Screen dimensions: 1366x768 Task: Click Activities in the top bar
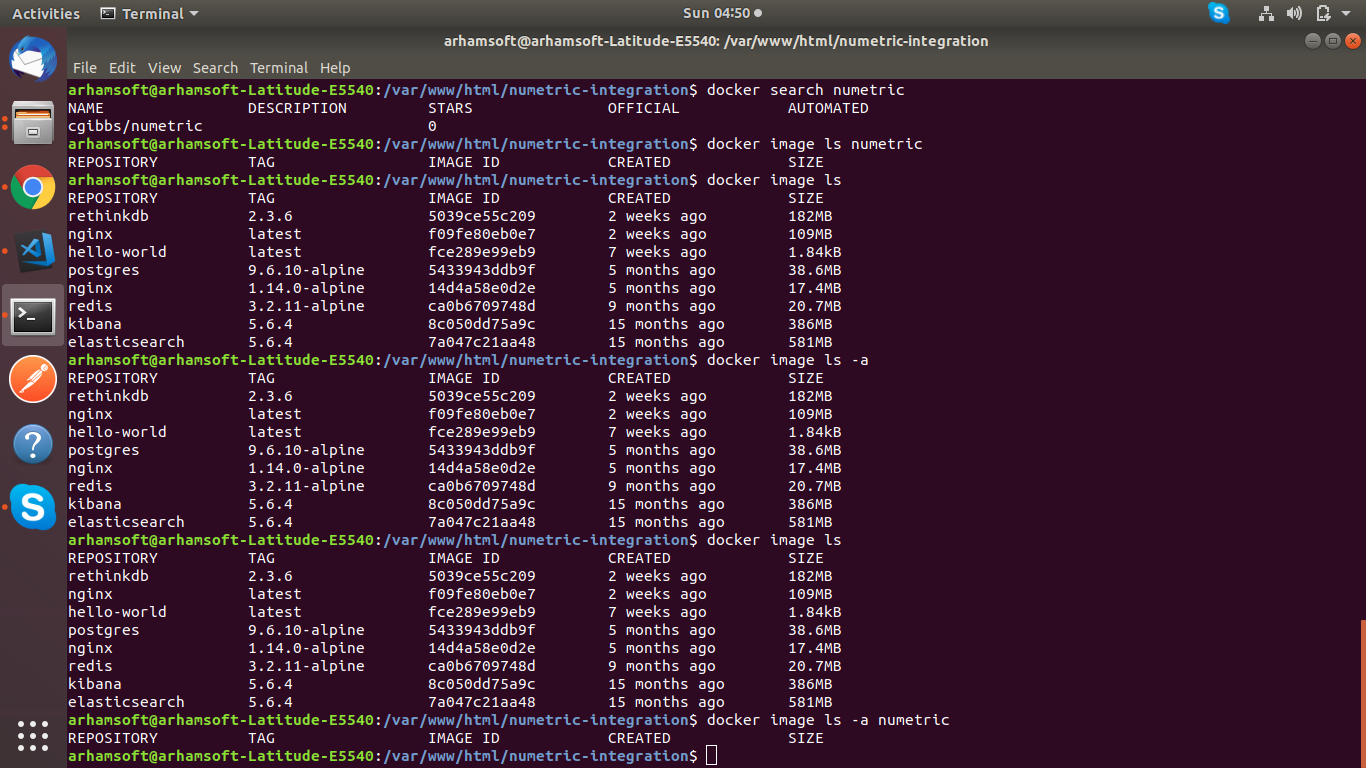tap(45, 13)
